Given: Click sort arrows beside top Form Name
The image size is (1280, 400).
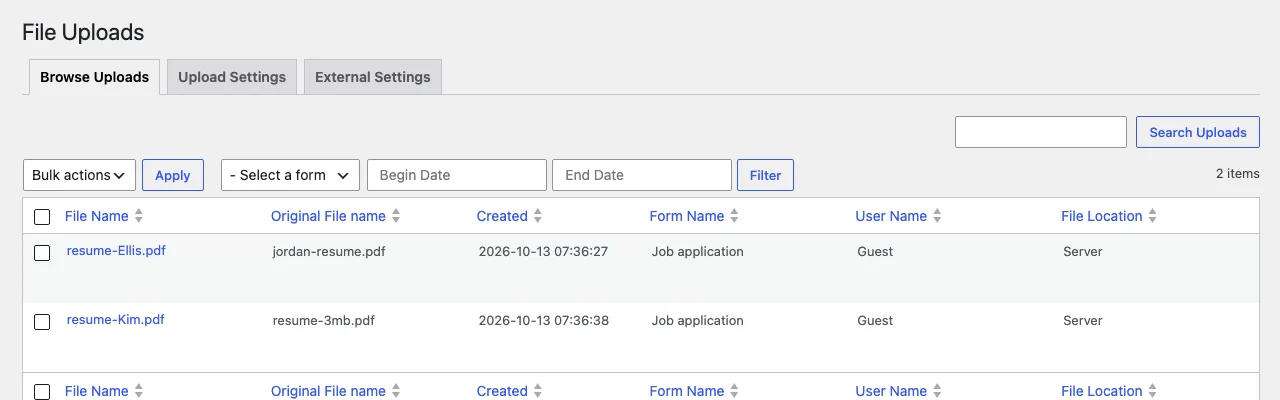Looking at the screenshot, I should pos(734,216).
